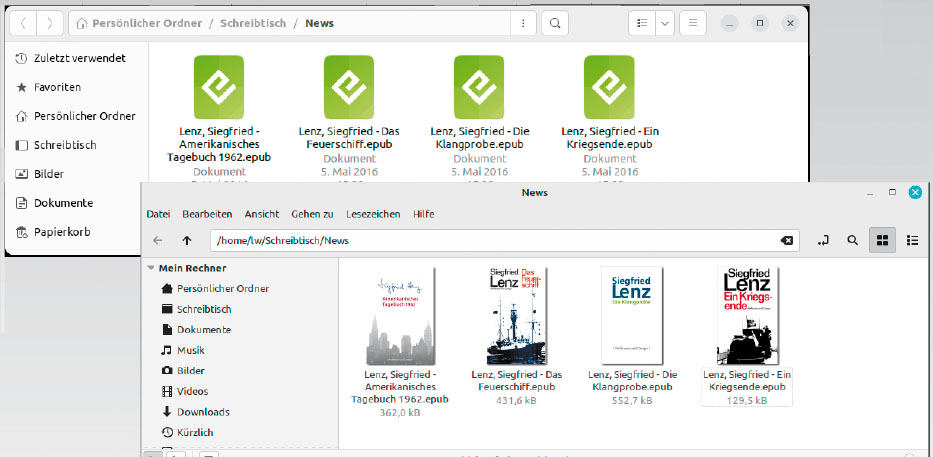
Task: Go back in the Nautilus window
Action: pyautogui.click(x=23, y=23)
